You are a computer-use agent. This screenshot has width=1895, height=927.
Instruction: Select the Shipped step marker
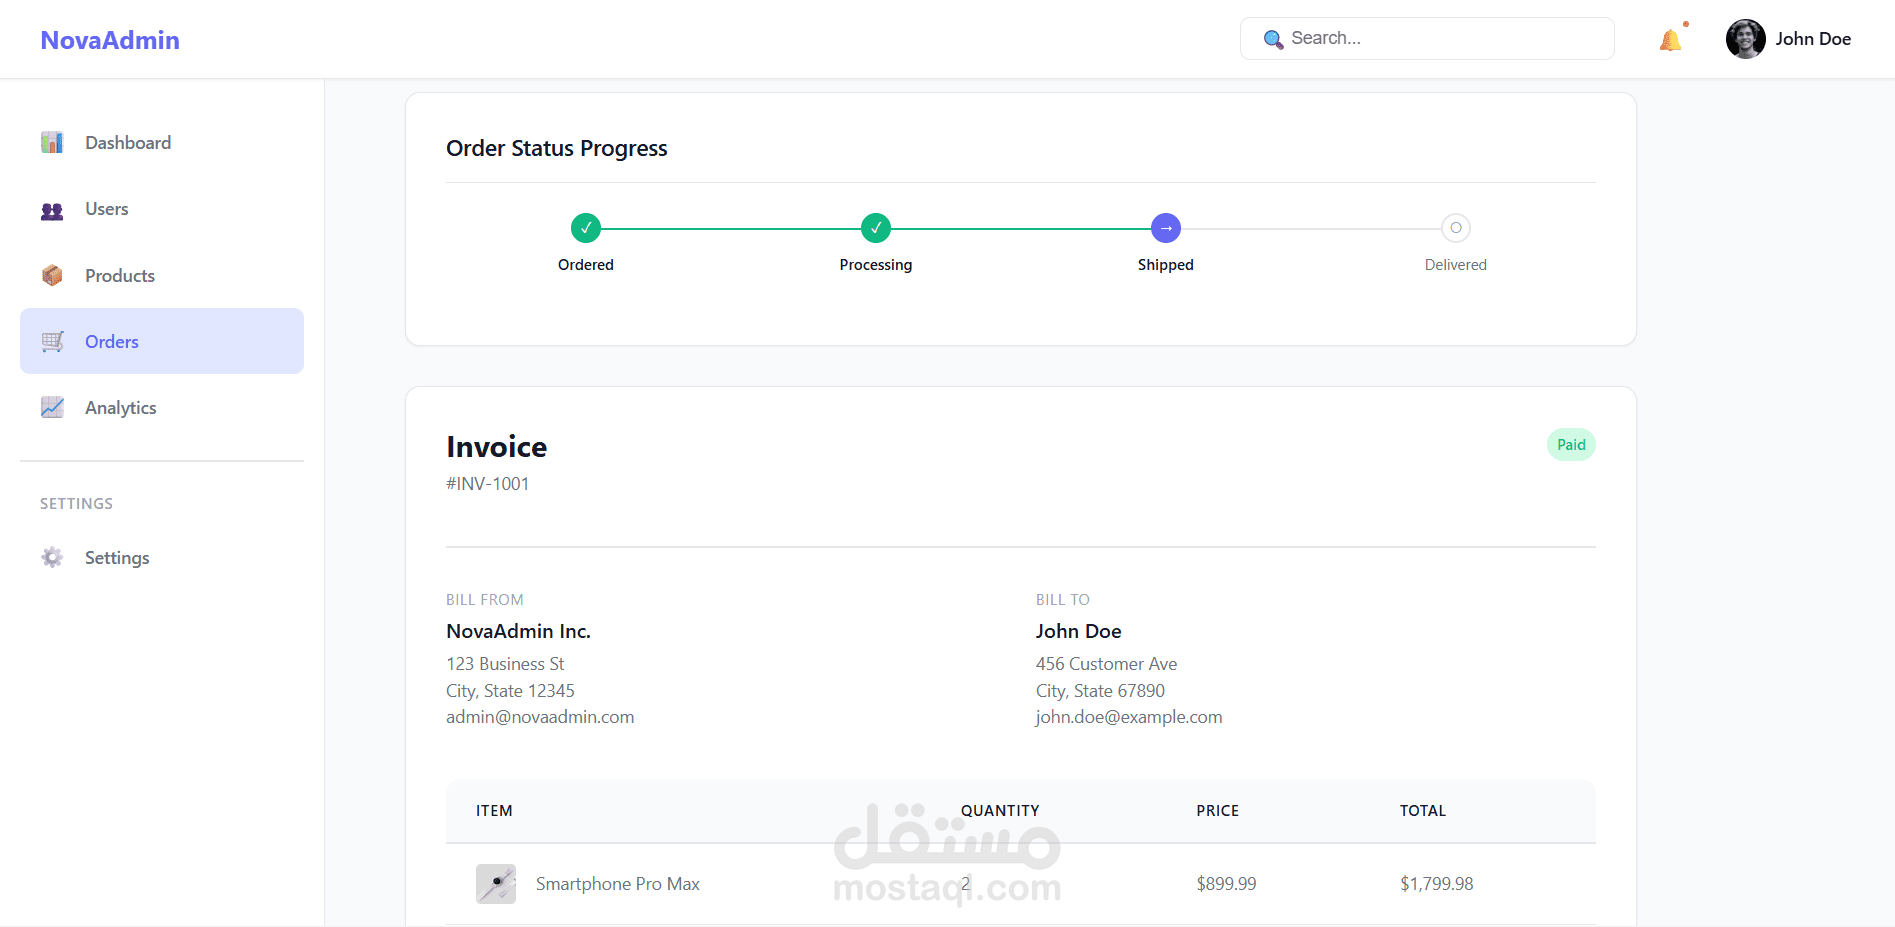pyautogui.click(x=1166, y=228)
